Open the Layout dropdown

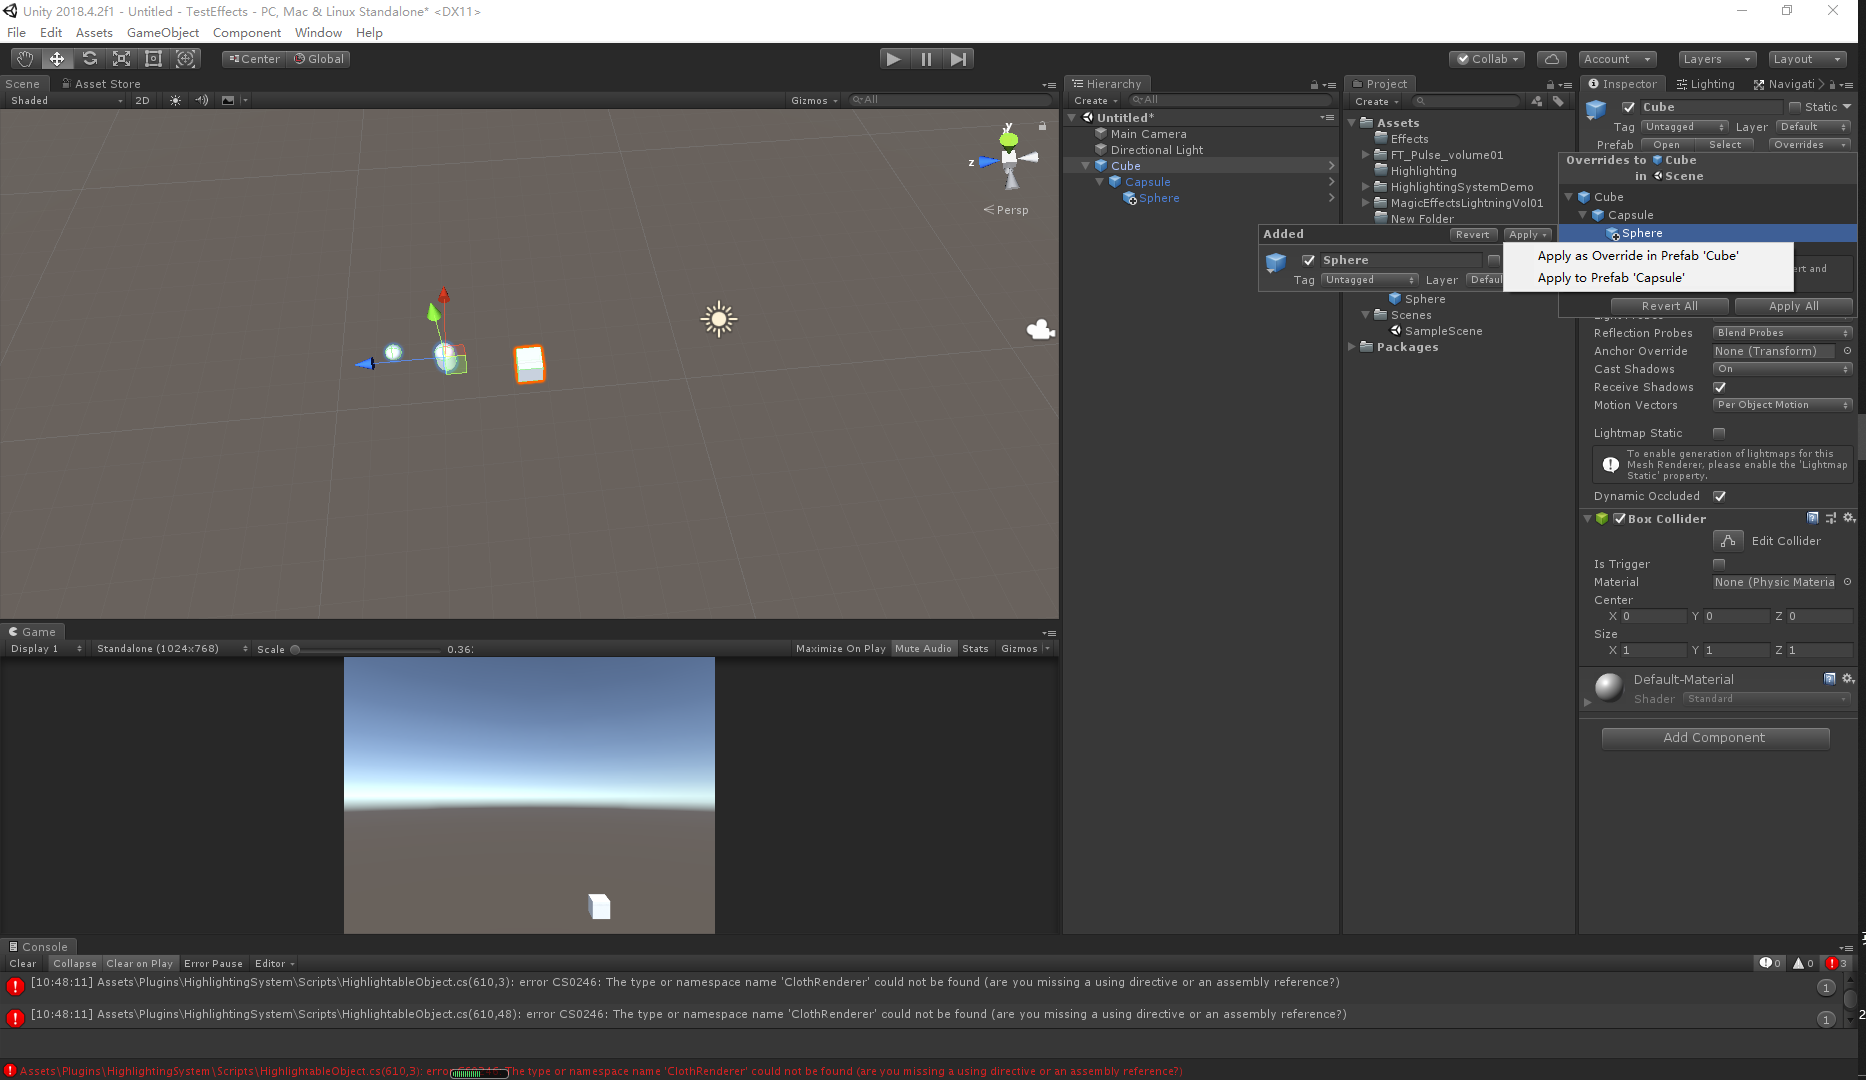(x=1806, y=58)
